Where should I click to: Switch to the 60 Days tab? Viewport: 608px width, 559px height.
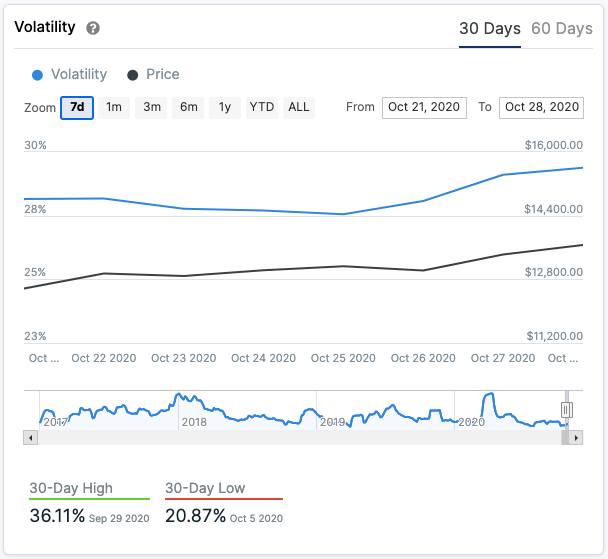click(x=561, y=28)
